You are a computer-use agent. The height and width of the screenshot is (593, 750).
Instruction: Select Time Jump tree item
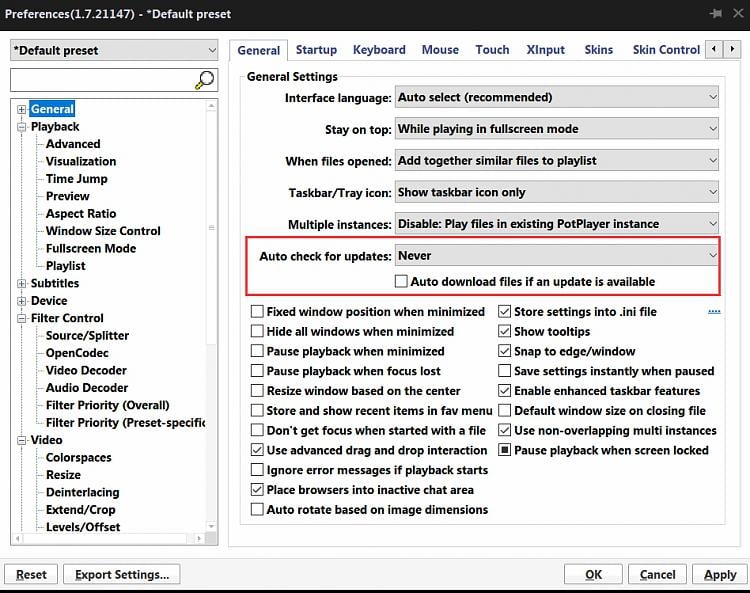[77, 179]
